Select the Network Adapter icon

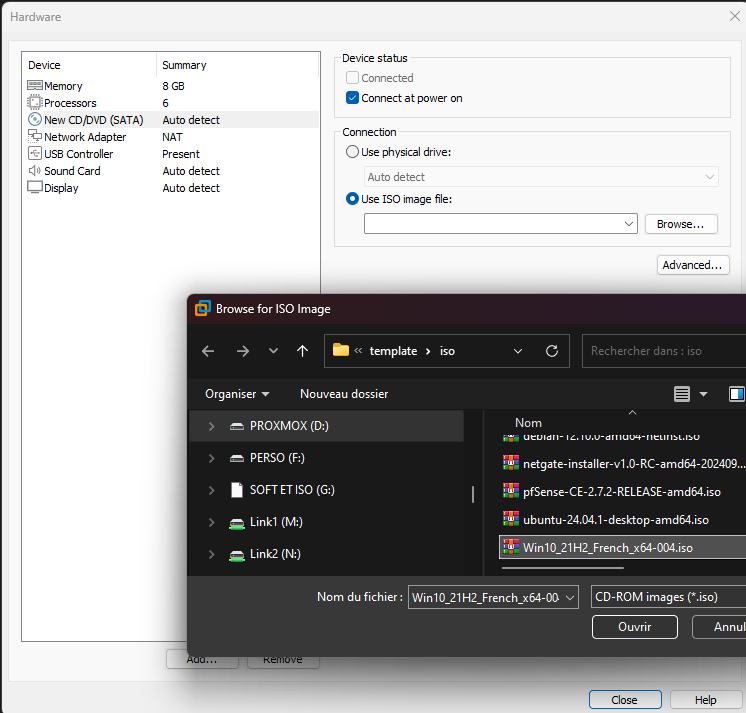click(35, 136)
